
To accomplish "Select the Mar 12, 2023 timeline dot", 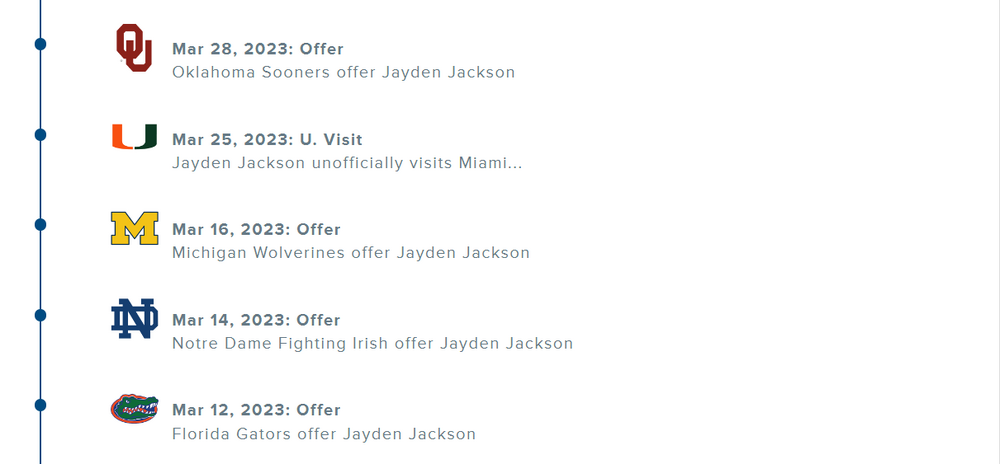I will [40, 405].
